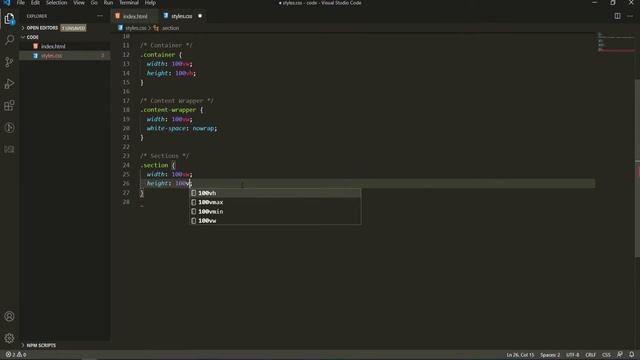Image resolution: width=640 pixels, height=360 pixels.
Task: Click Ln 26, Col 15 in status bar
Action: [520, 355]
